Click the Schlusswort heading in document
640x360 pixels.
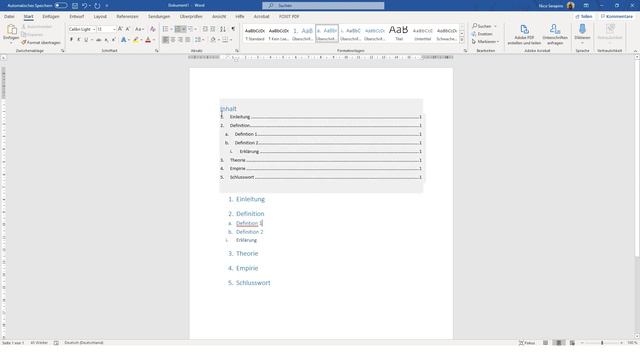[253, 282]
